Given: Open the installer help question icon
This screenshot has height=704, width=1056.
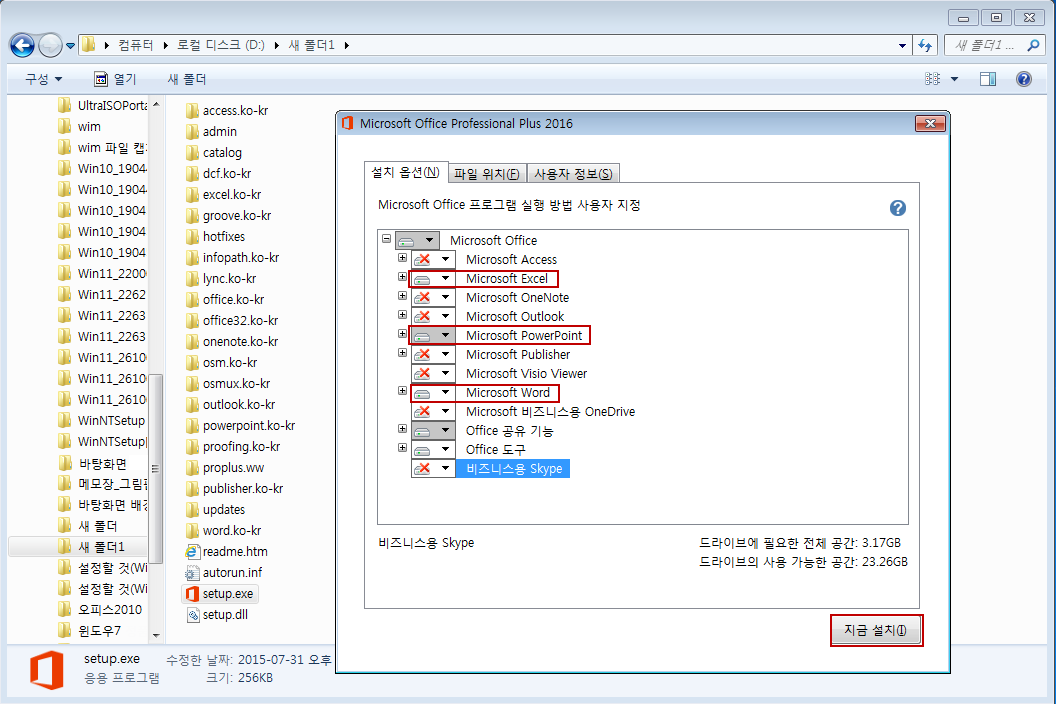Looking at the screenshot, I should [x=898, y=208].
